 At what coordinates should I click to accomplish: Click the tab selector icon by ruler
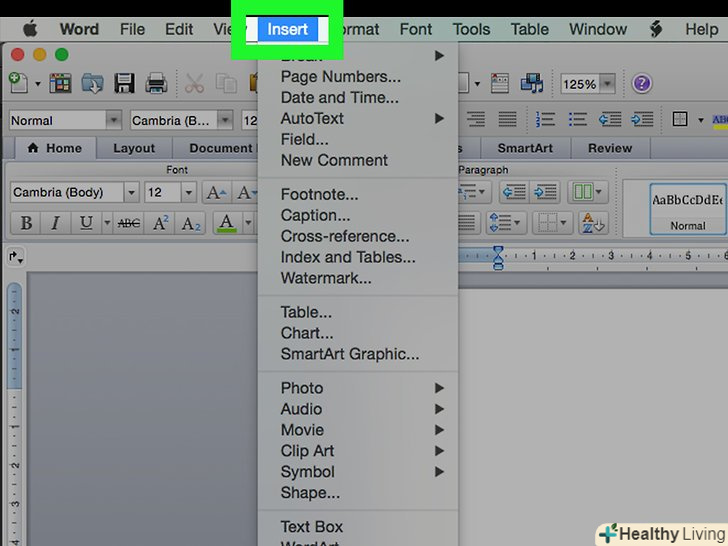(16, 257)
